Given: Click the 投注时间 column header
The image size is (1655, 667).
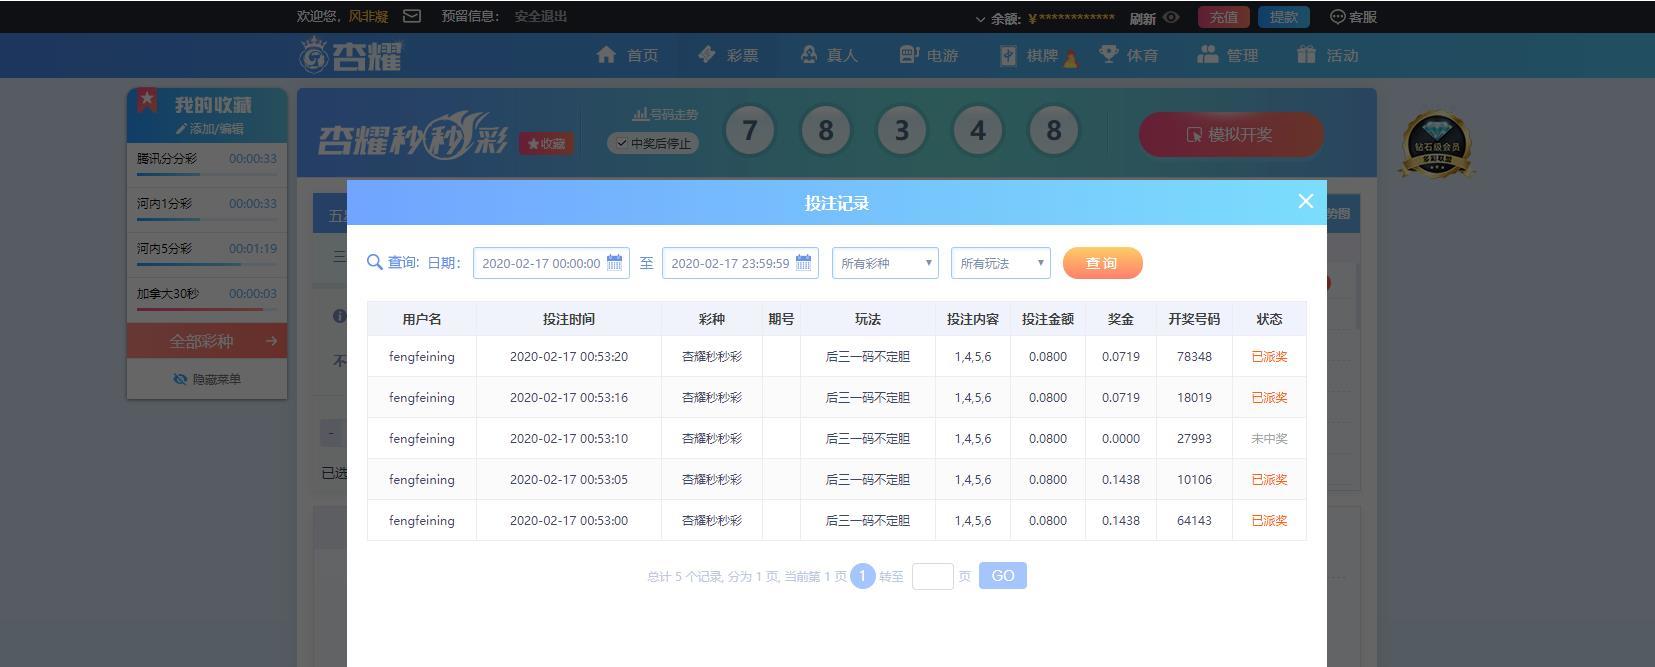Looking at the screenshot, I should [x=569, y=319].
